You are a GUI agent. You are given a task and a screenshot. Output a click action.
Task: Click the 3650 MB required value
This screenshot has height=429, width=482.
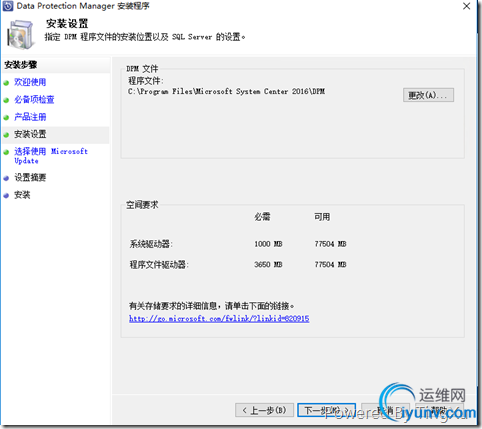pyautogui.click(x=268, y=265)
